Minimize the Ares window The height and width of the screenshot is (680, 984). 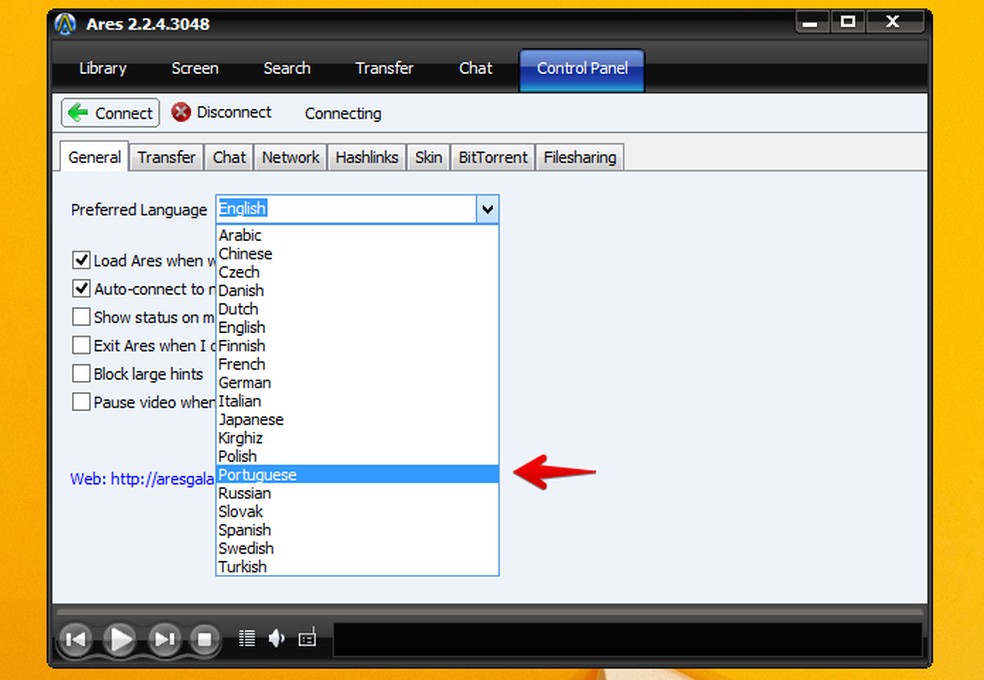pyautogui.click(x=810, y=23)
